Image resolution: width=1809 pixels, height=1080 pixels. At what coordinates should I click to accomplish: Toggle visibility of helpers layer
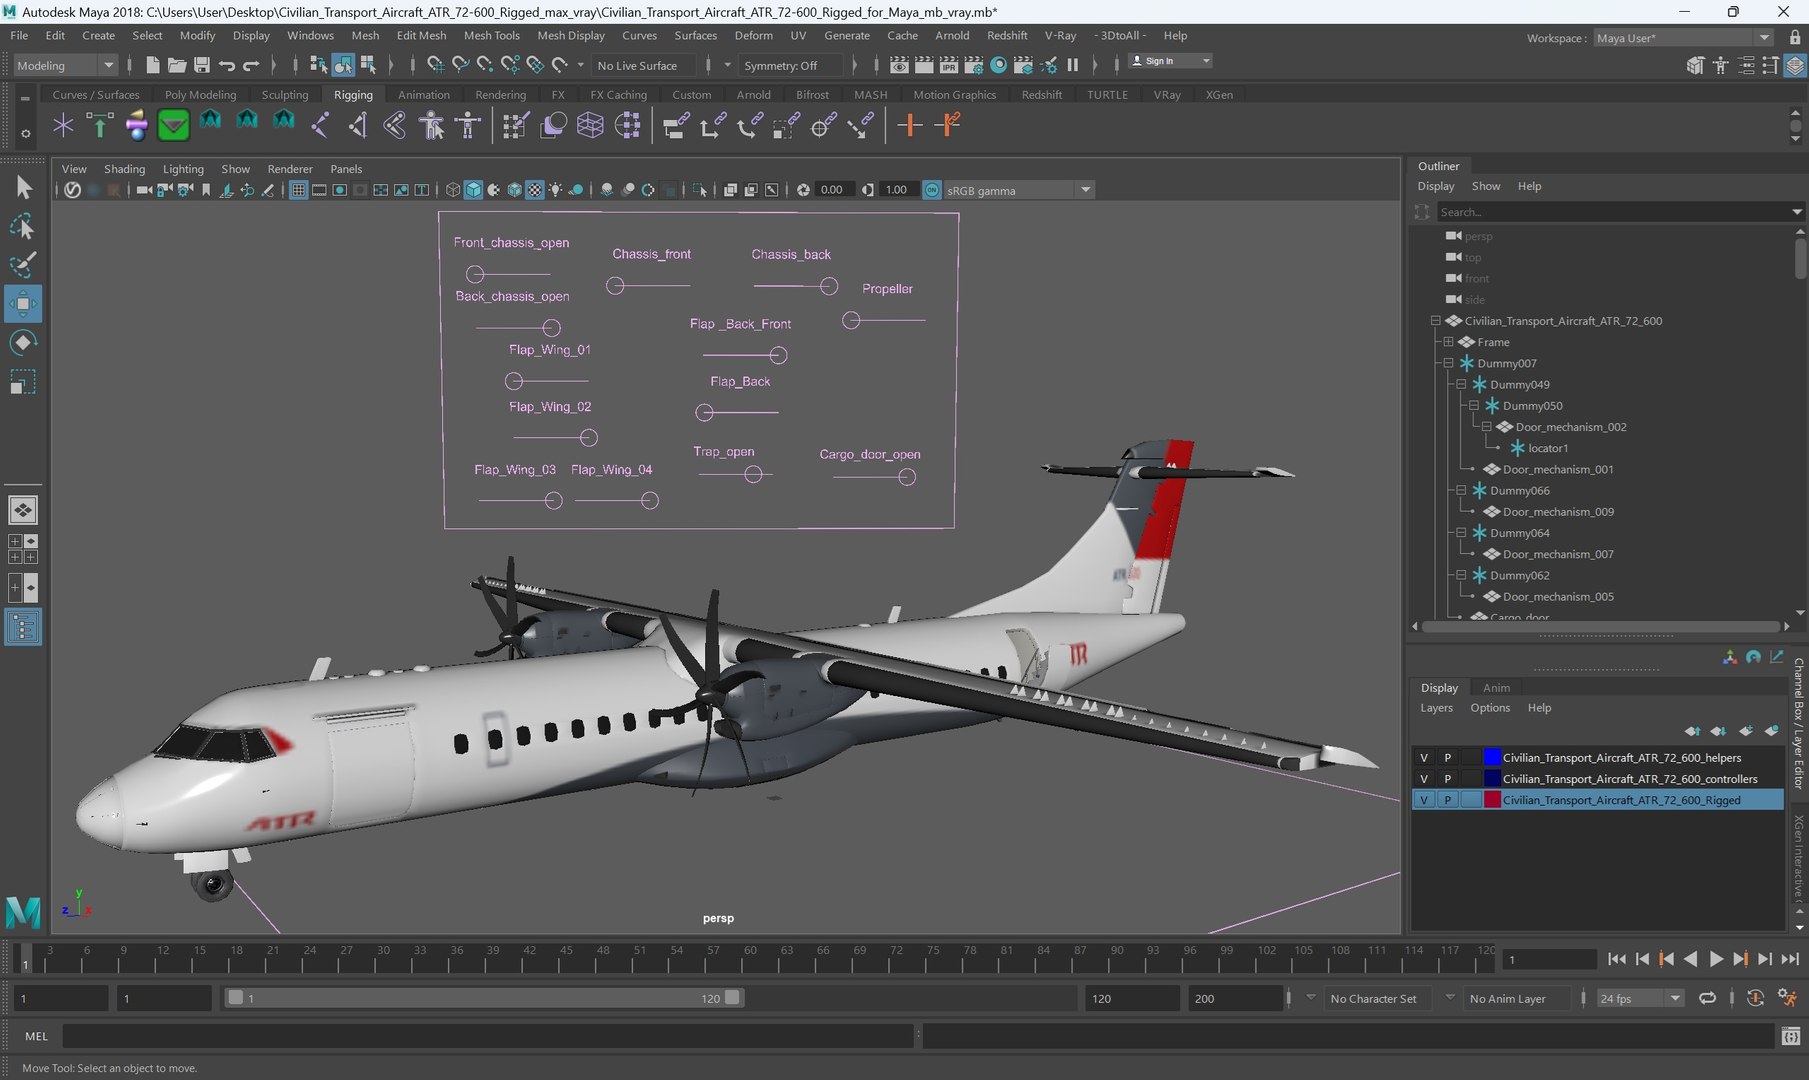click(1423, 758)
